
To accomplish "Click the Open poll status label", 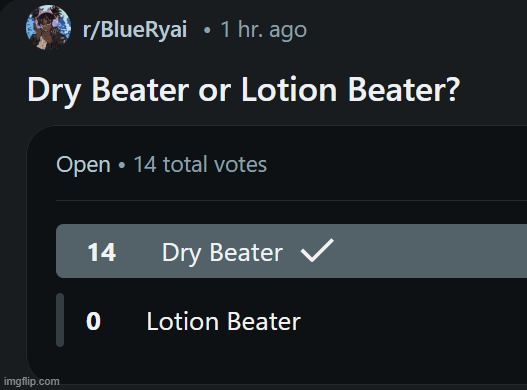I will tap(83, 165).
